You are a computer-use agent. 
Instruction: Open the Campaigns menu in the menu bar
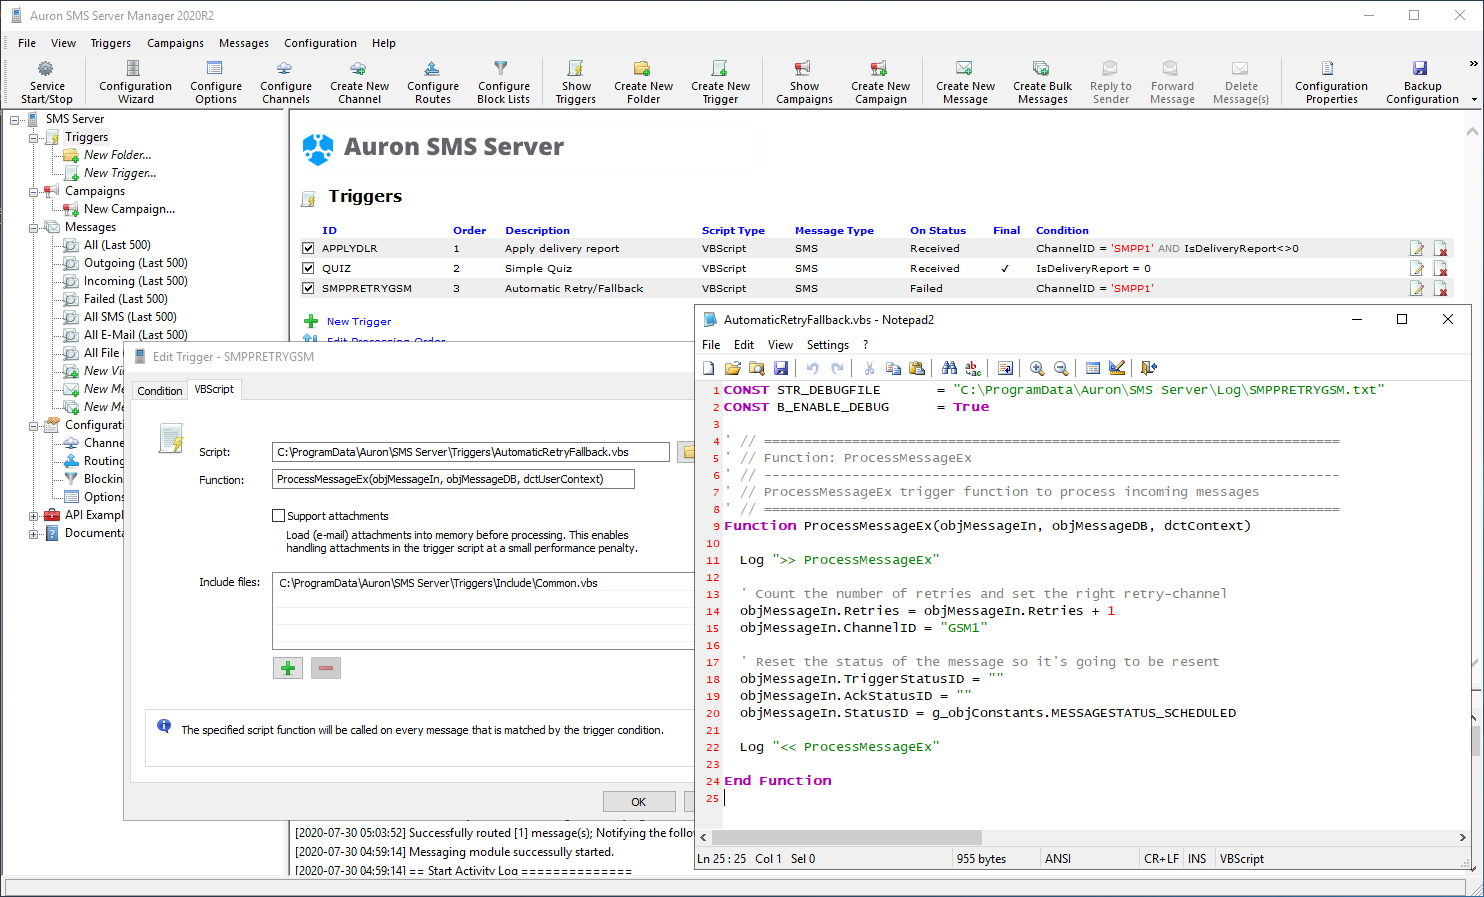[x=175, y=43]
